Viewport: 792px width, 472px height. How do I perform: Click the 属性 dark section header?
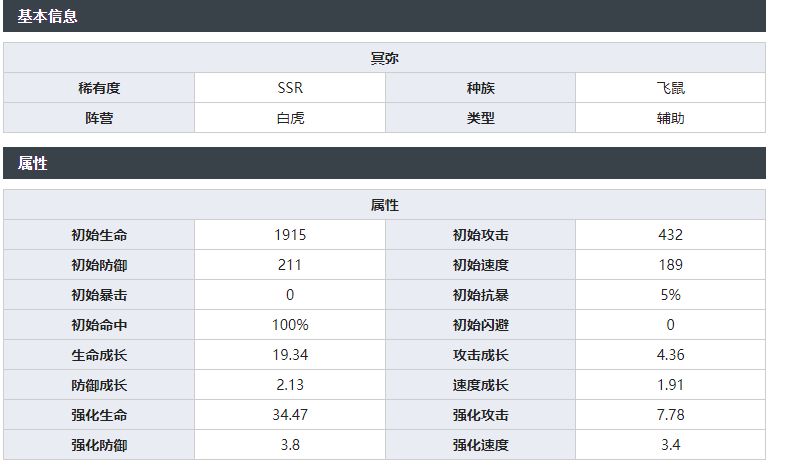(33, 163)
